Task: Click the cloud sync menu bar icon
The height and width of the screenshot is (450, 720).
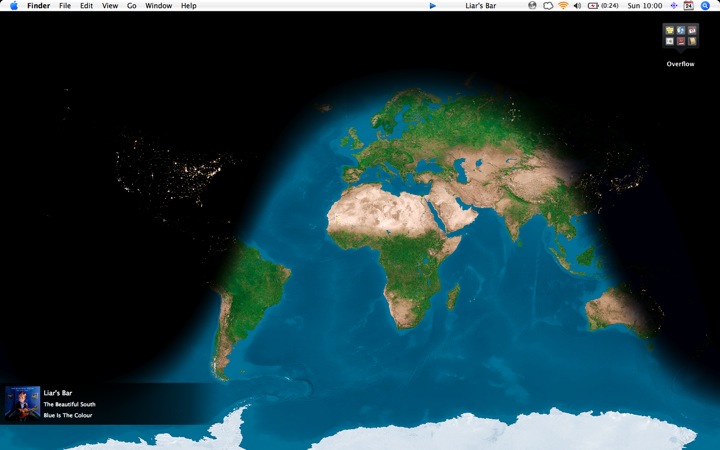Action: point(548,6)
